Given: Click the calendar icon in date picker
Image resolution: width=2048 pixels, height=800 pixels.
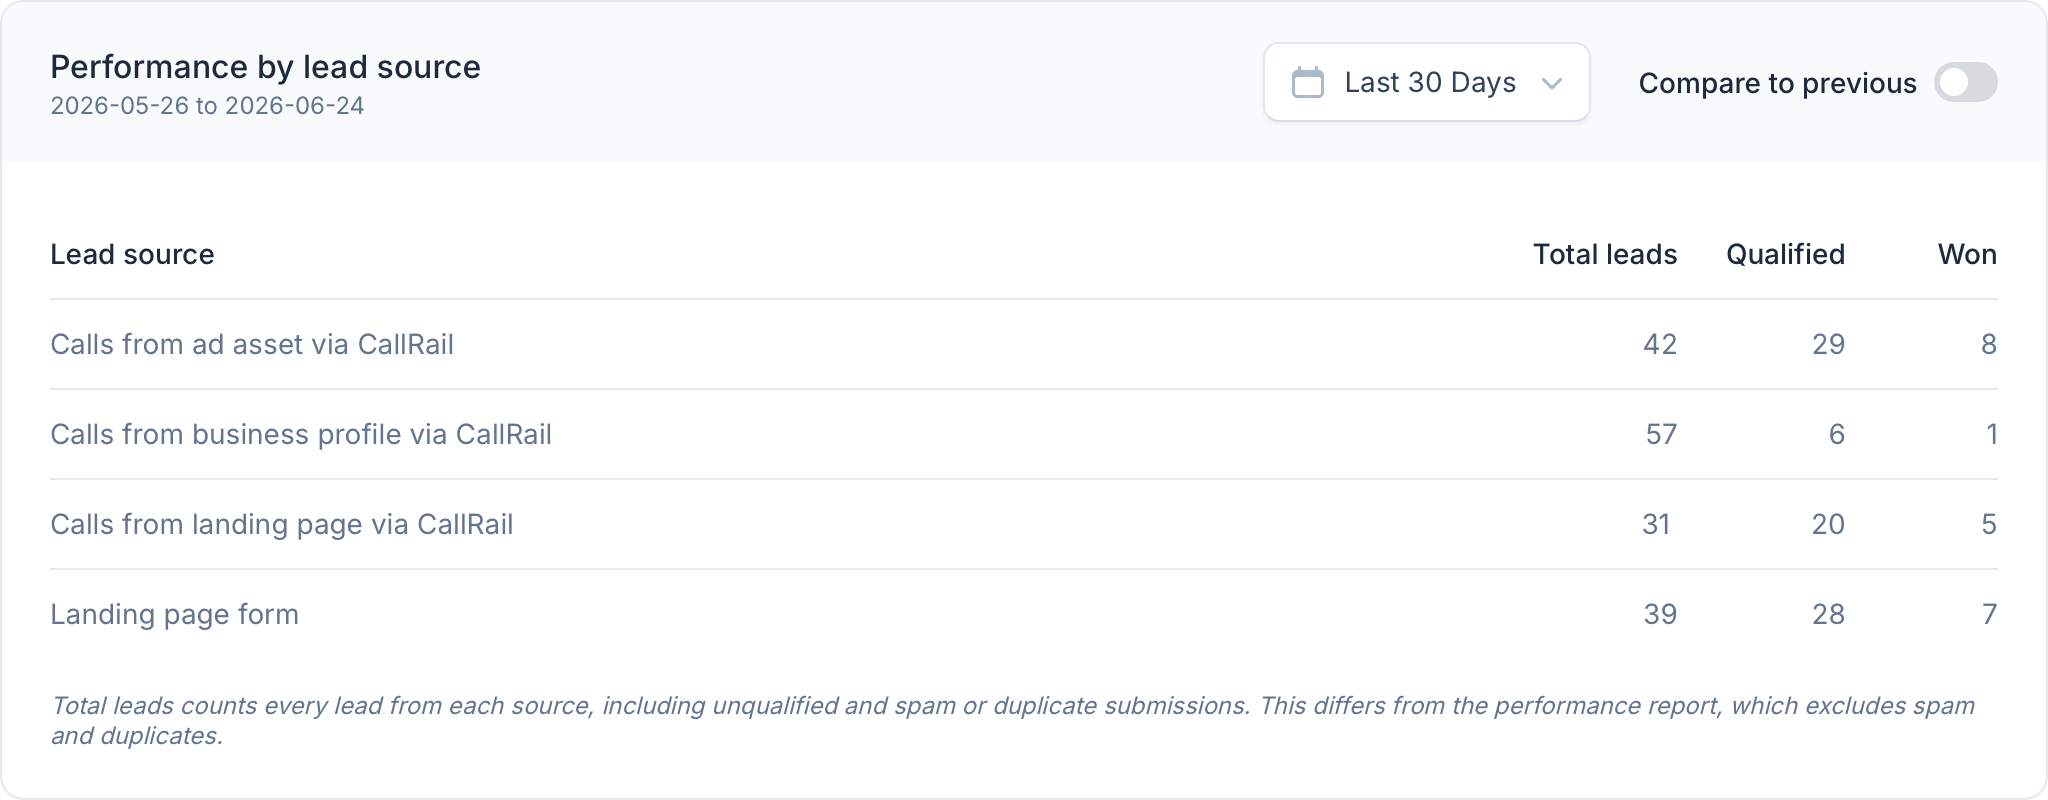Looking at the screenshot, I should [x=1307, y=82].
